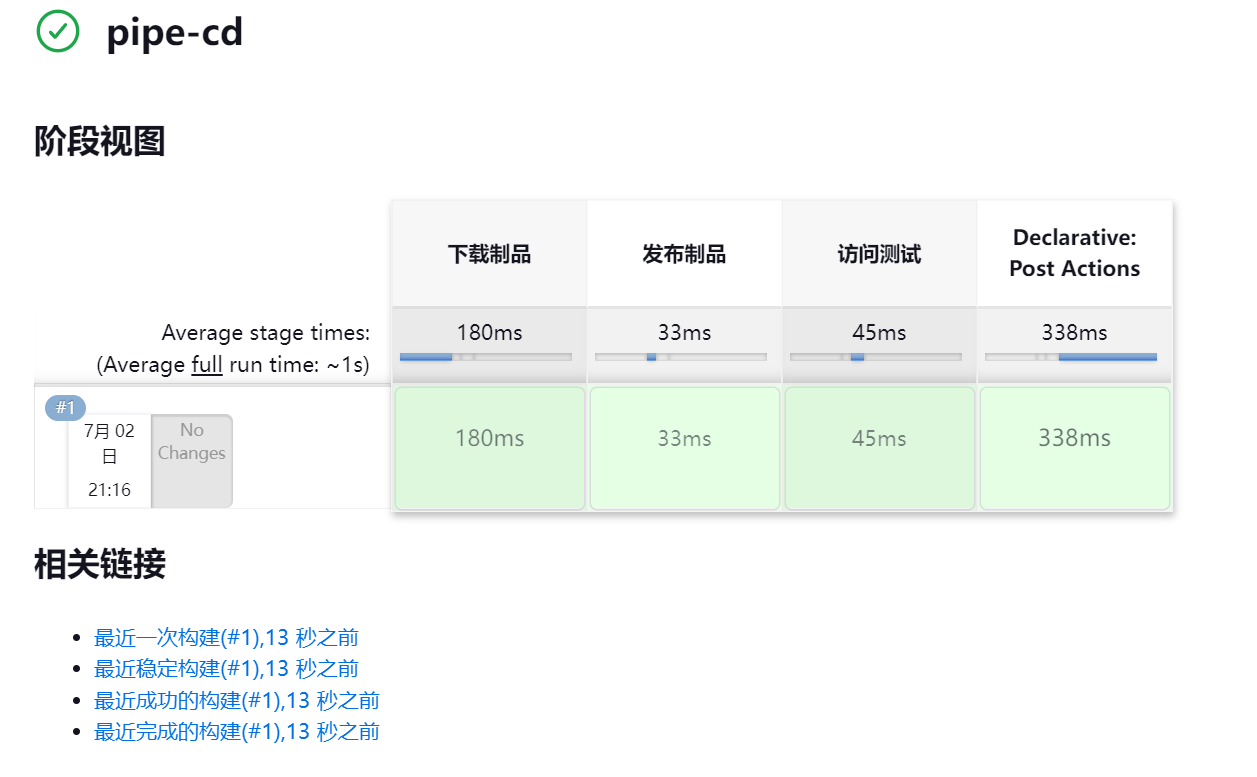The image size is (1257, 777).
Task: Click the 访问测试 stage header
Action: pos(879,254)
